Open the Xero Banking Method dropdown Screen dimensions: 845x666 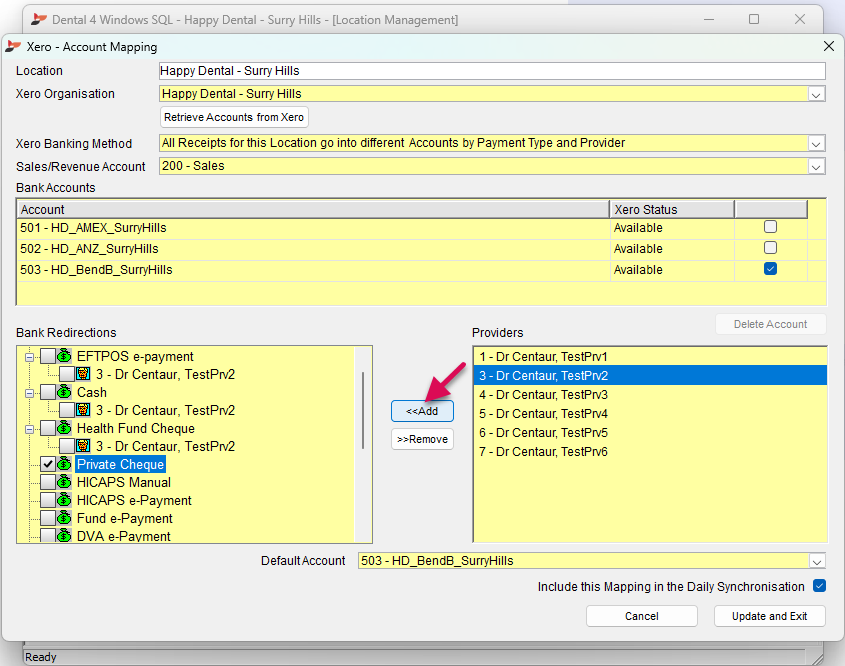(x=816, y=144)
